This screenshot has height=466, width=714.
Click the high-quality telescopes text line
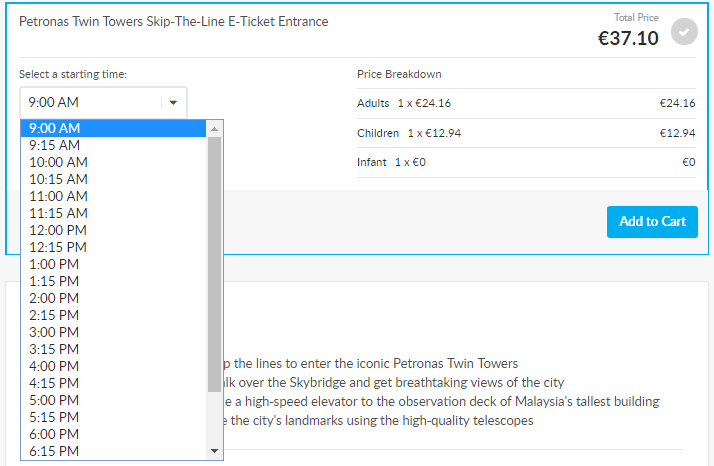coord(378,420)
